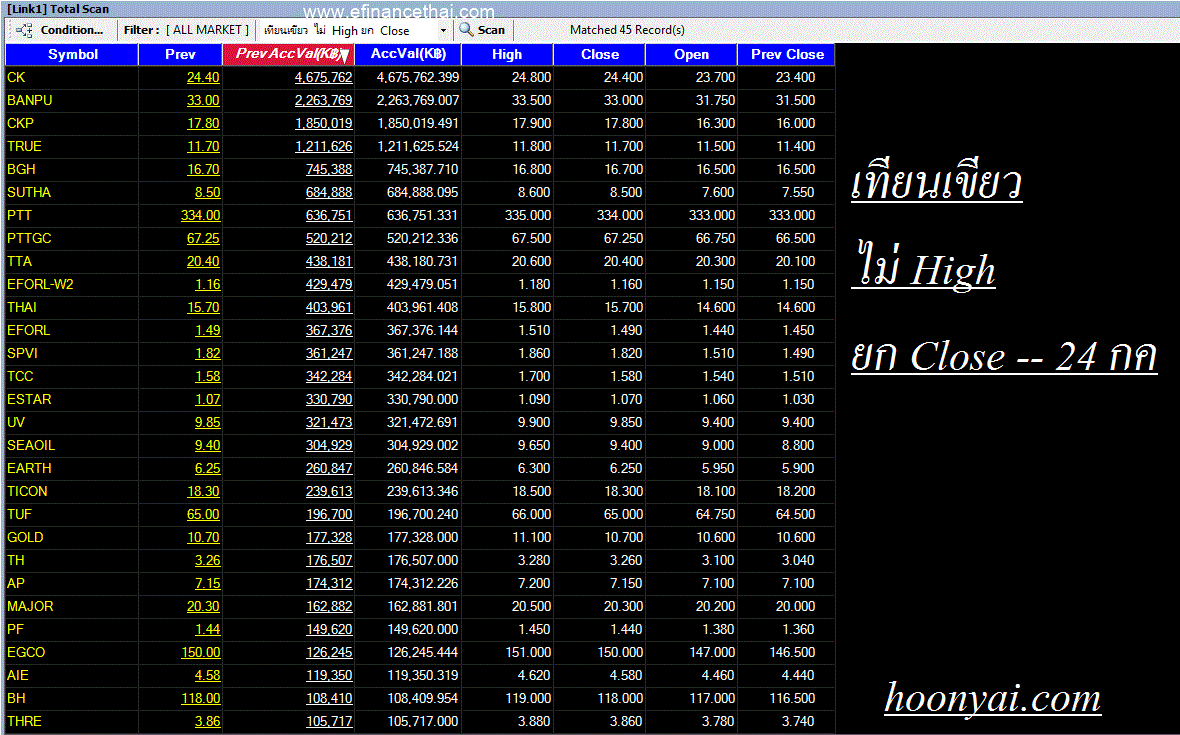Select the TICON symbol

coord(27,491)
